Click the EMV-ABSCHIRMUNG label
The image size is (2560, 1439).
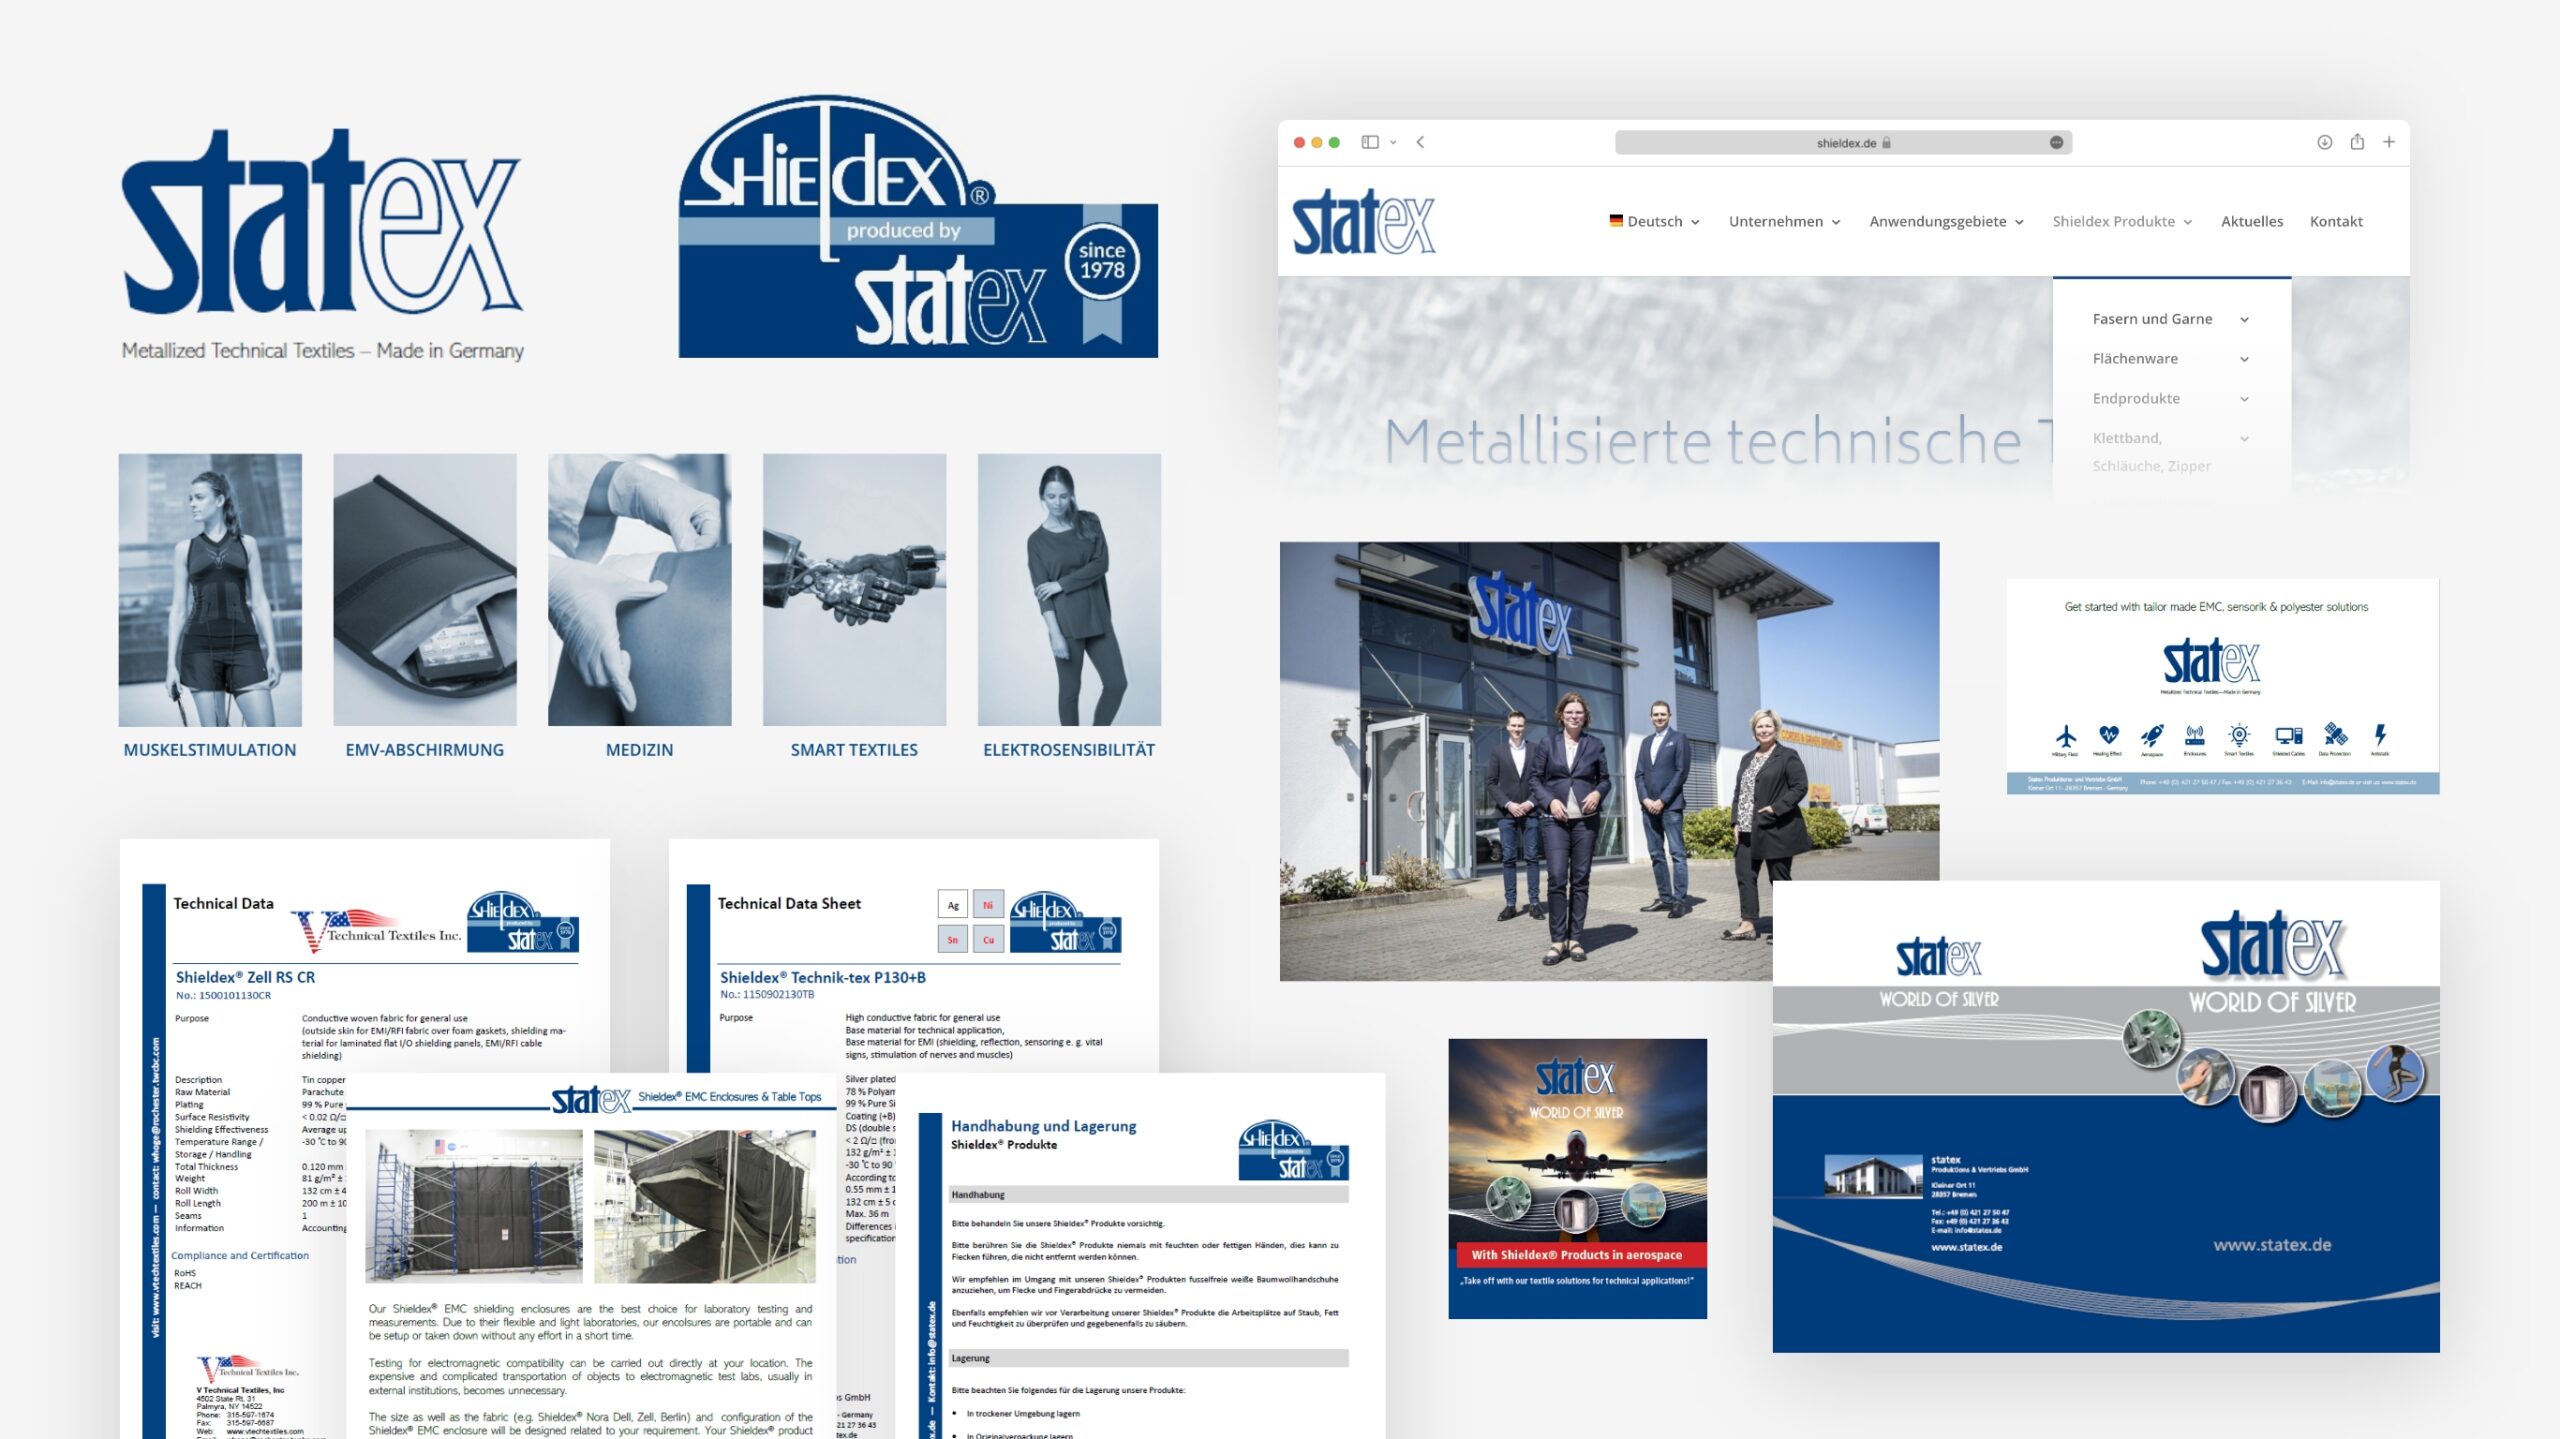[424, 750]
